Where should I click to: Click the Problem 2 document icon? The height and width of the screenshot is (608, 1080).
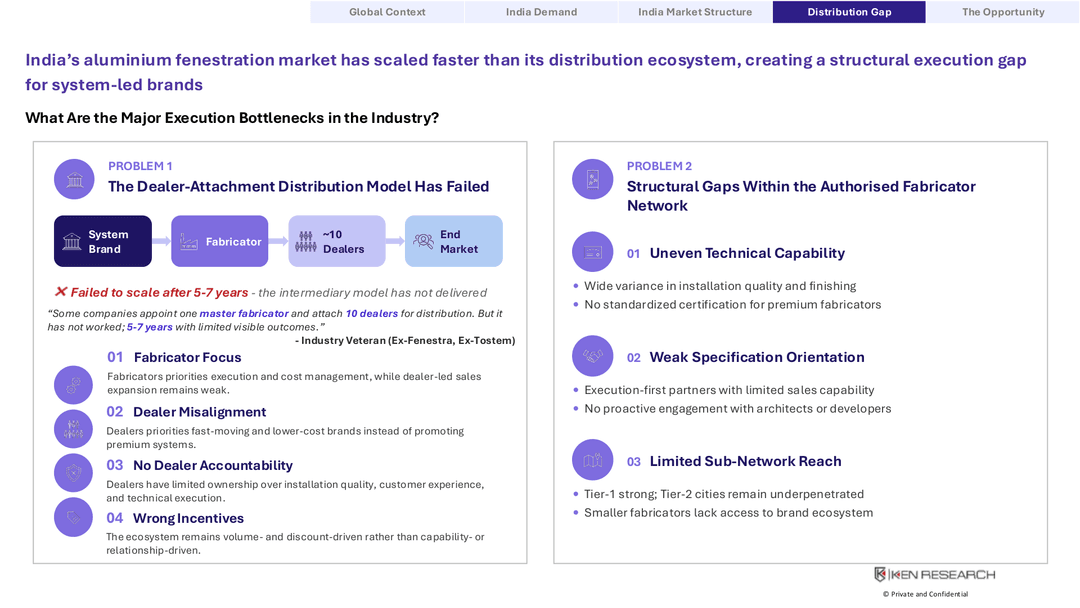point(592,179)
